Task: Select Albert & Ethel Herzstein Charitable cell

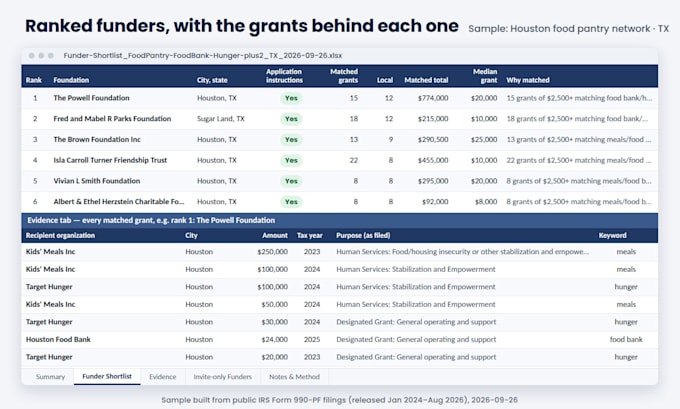Action: click(119, 202)
